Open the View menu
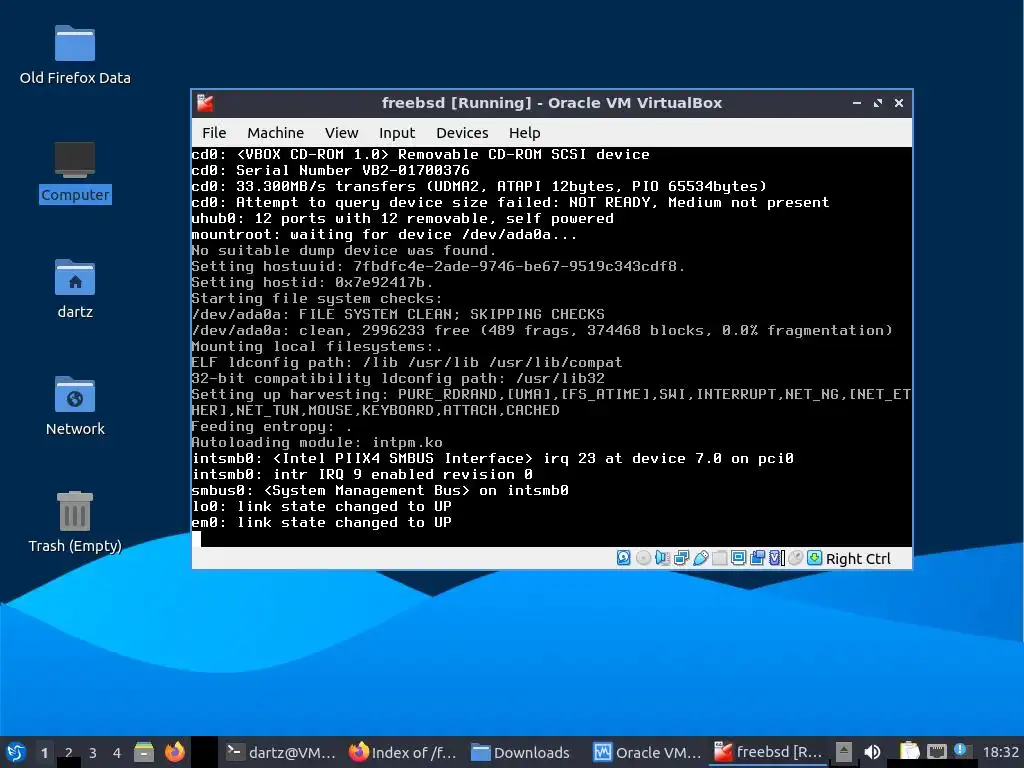 [x=342, y=133]
